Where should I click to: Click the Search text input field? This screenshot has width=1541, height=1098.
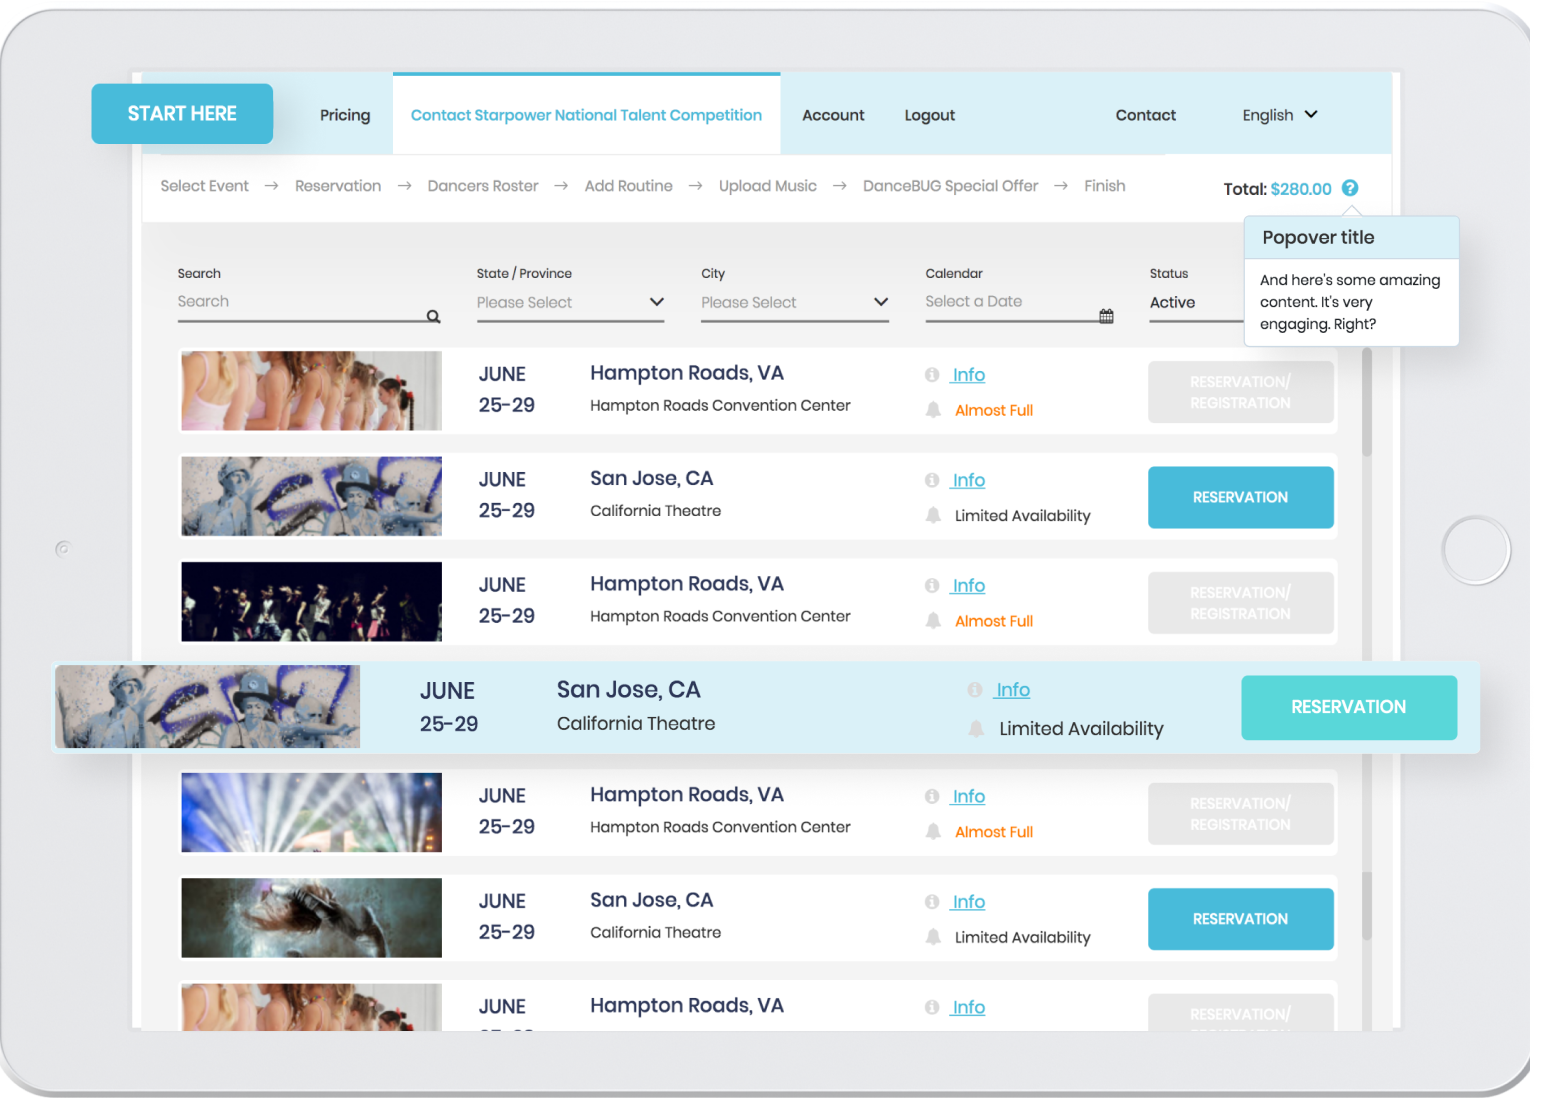click(300, 302)
